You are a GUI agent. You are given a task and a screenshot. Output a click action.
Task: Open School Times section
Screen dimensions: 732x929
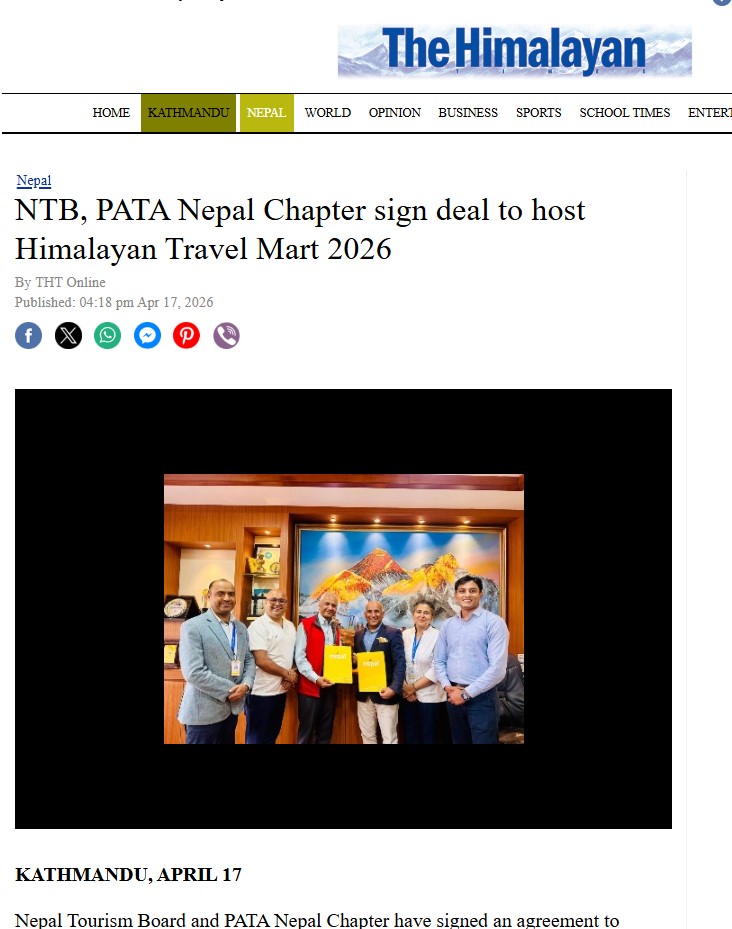(625, 113)
